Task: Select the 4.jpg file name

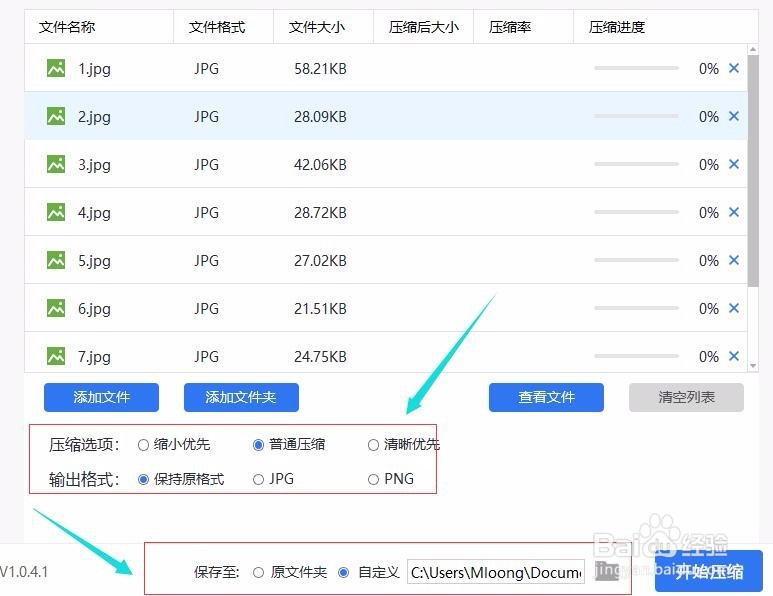Action: 94,213
